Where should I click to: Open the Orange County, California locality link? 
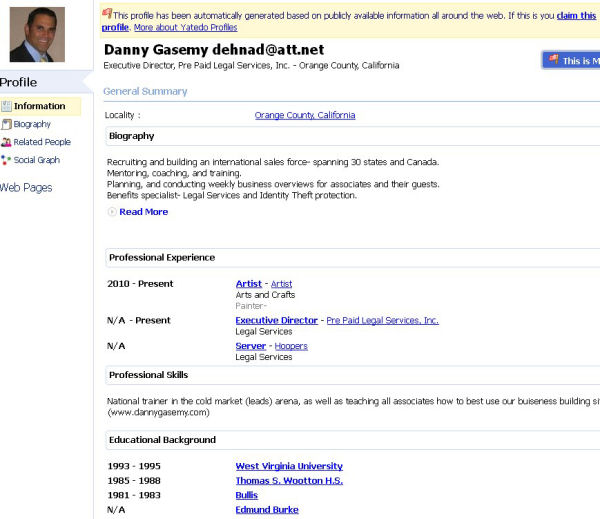point(305,115)
